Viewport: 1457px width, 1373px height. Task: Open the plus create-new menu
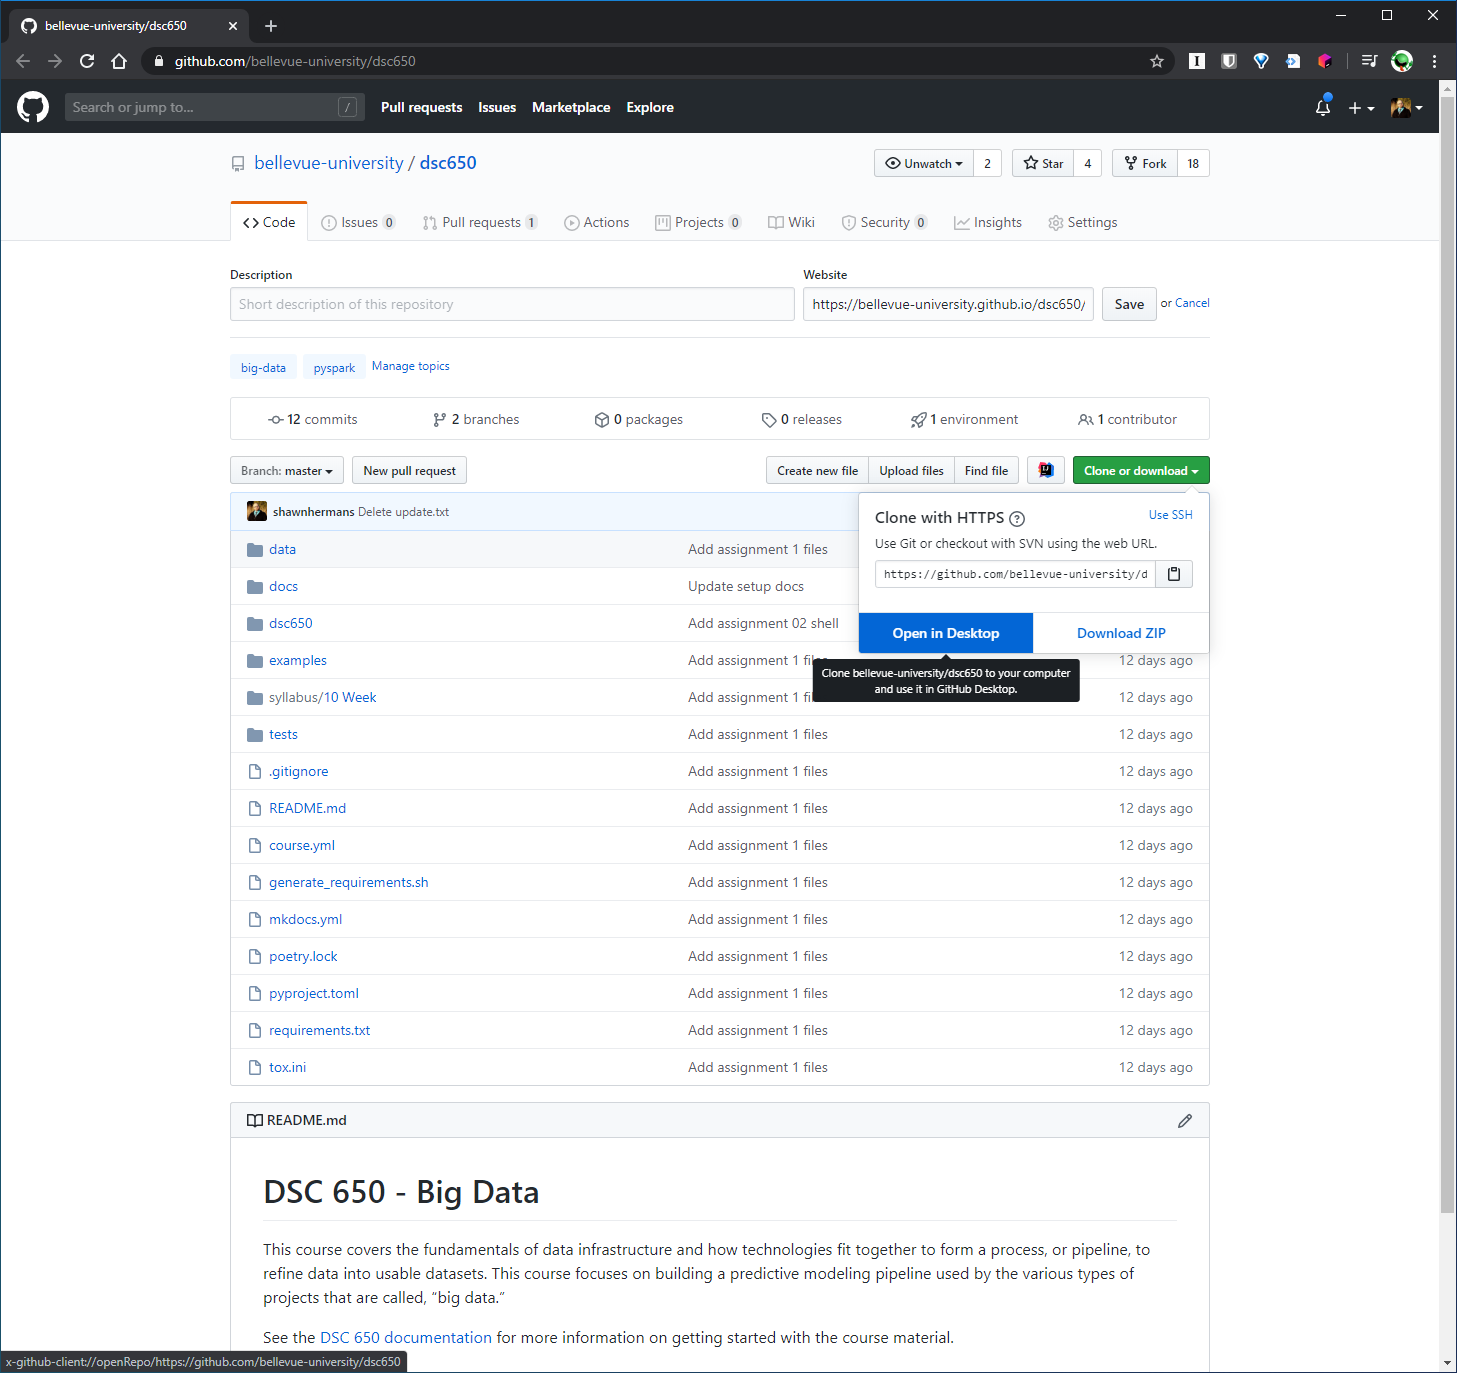click(1361, 108)
